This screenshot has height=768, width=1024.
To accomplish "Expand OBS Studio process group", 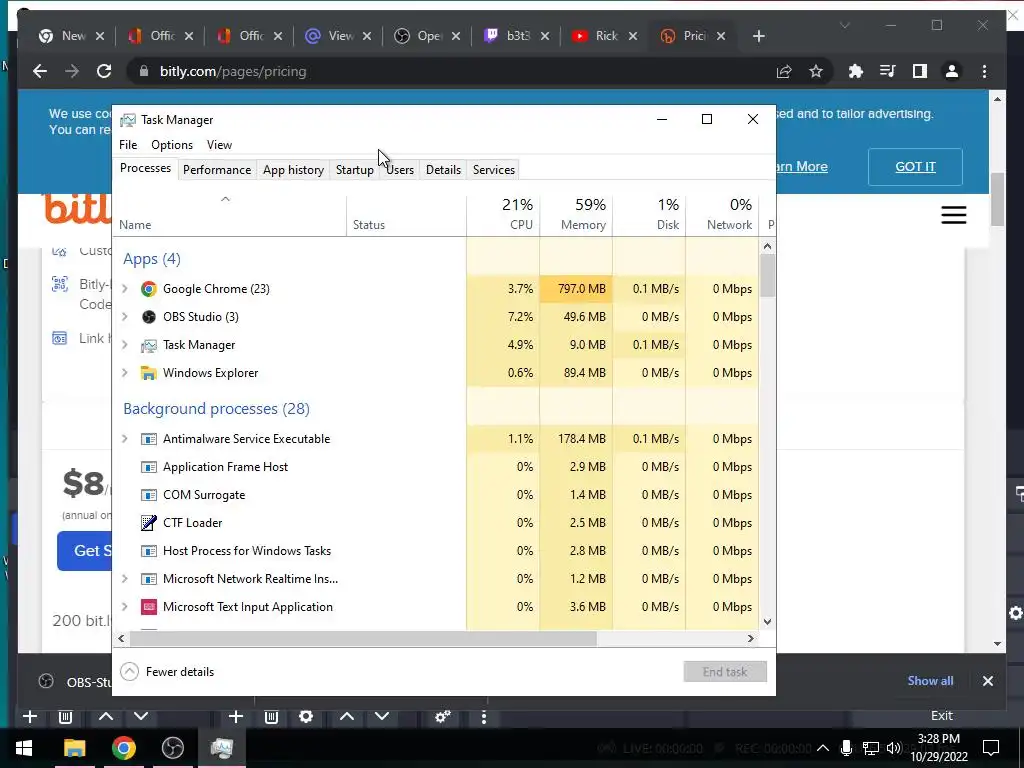I will [x=125, y=317].
